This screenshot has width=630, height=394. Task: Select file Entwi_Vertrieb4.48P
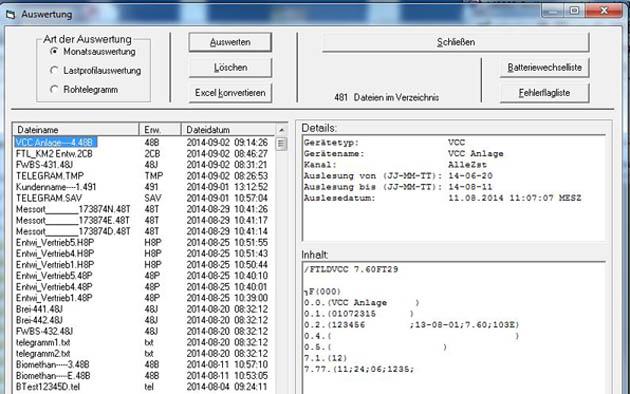point(54,287)
